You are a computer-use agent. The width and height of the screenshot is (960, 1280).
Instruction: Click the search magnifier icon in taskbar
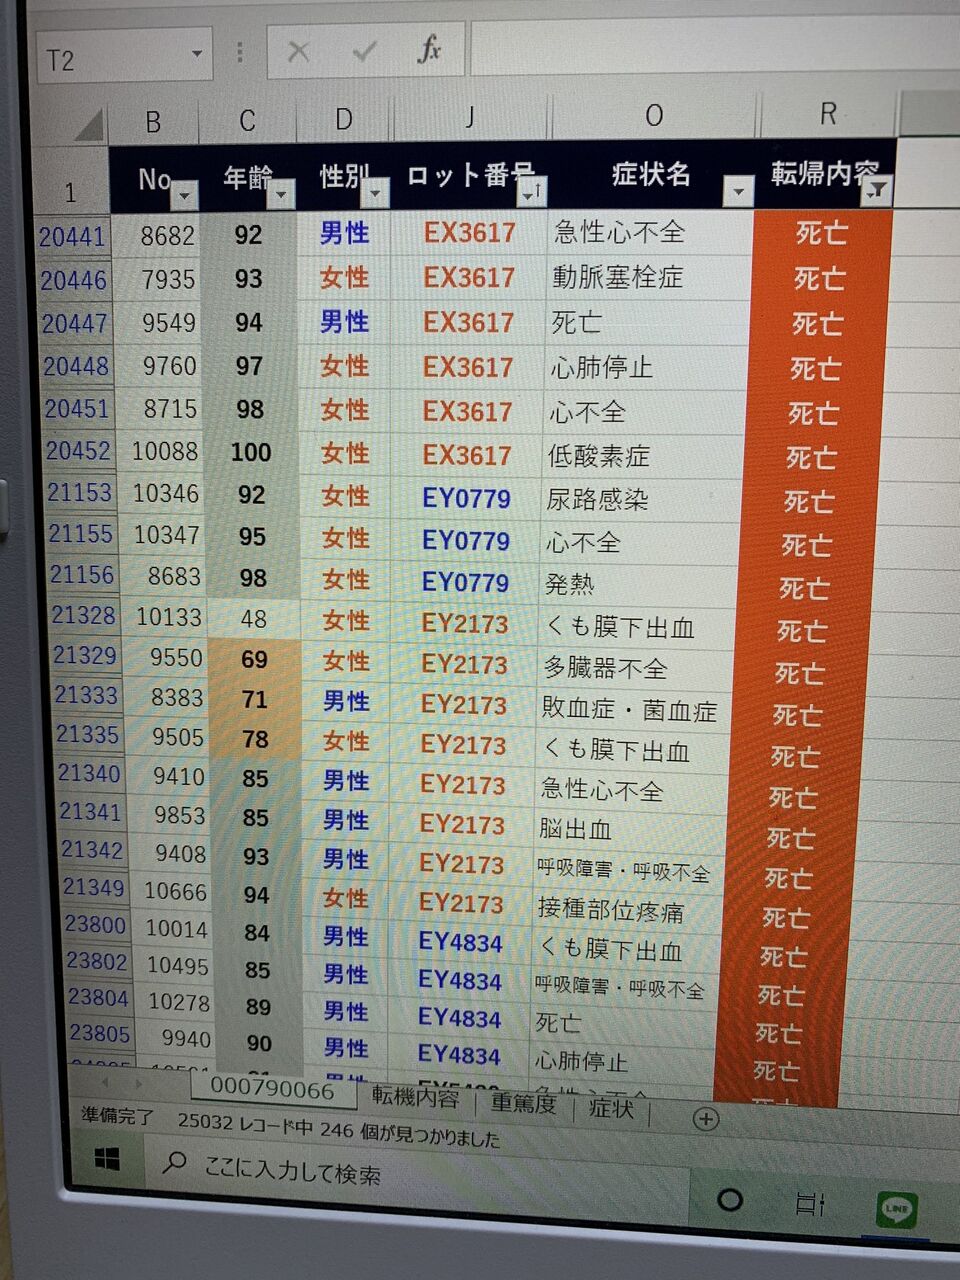[x=175, y=1162]
